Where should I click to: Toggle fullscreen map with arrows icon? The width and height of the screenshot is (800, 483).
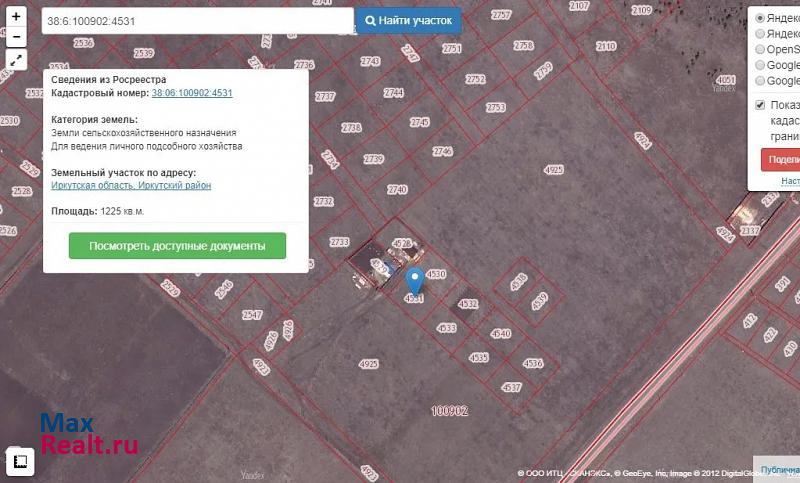16,60
